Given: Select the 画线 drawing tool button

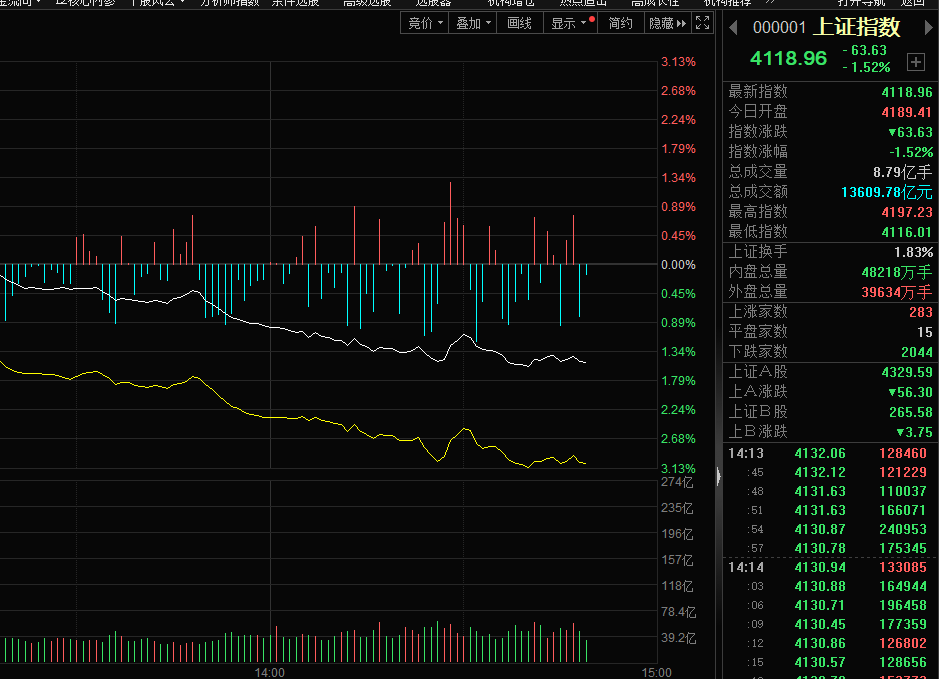Looking at the screenshot, I should click(519, 23).
